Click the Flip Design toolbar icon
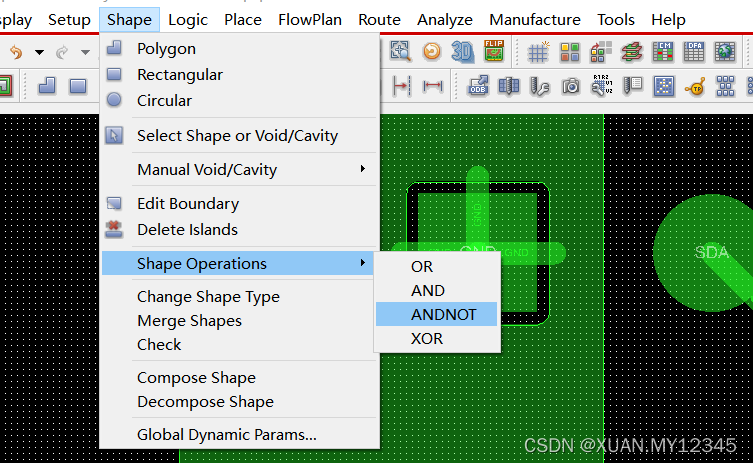This screenshot has width=753, height=463. pyautogui.click(x=493, y=51)
